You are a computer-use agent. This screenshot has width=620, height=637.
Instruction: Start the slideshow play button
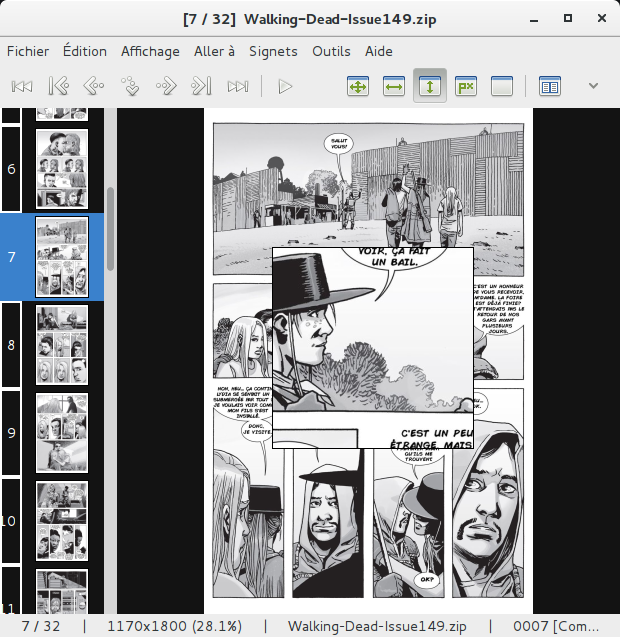tap(285, 86)
